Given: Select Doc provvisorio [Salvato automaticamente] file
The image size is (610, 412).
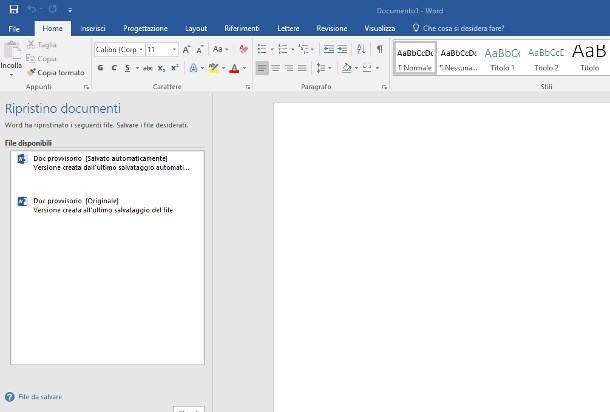Looking at the screenshot, I should 107,163.
